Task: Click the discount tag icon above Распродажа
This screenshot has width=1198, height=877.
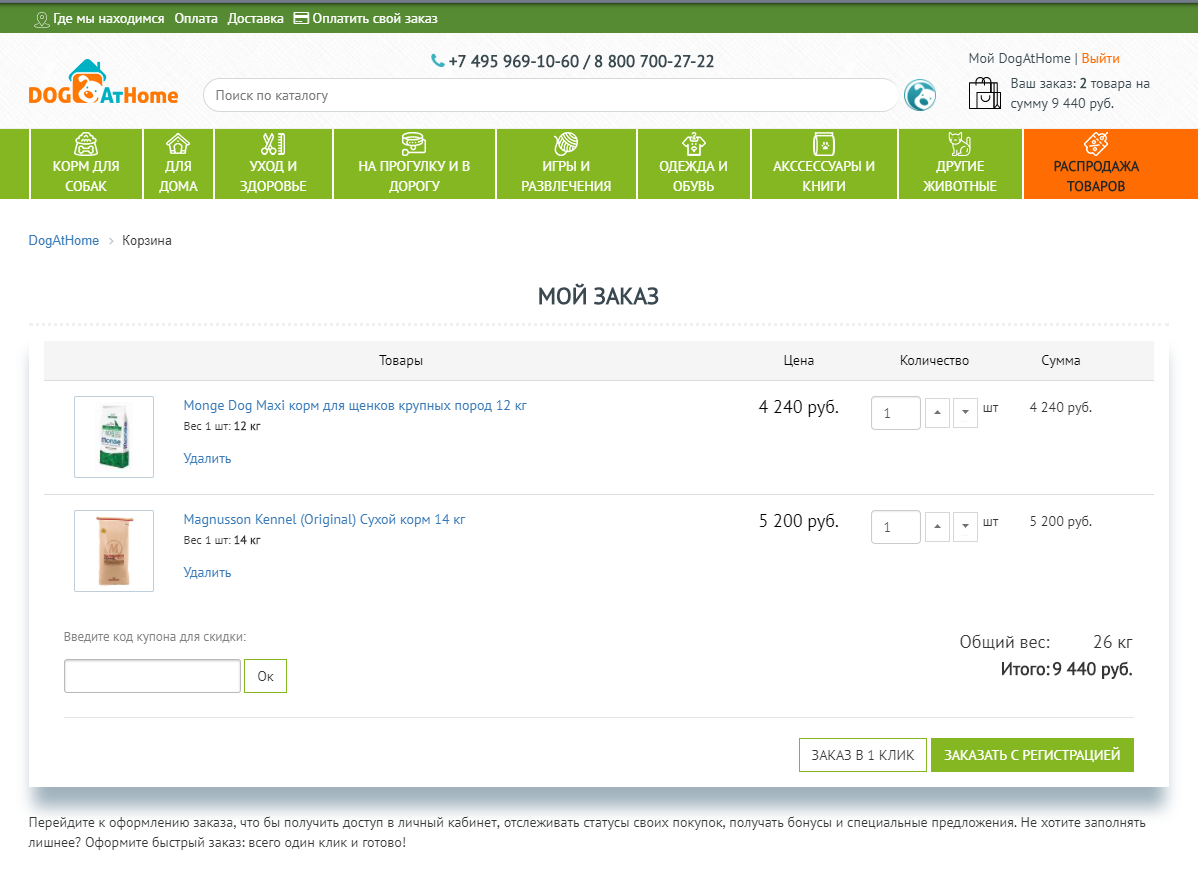Action: (1096, 144)
